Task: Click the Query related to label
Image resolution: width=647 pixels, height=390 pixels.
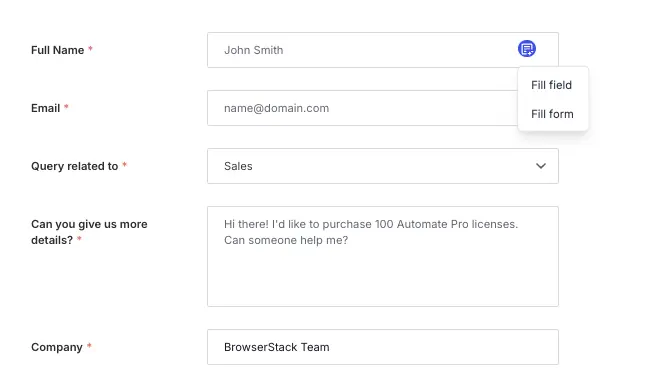Action: (x=74, y=166)
